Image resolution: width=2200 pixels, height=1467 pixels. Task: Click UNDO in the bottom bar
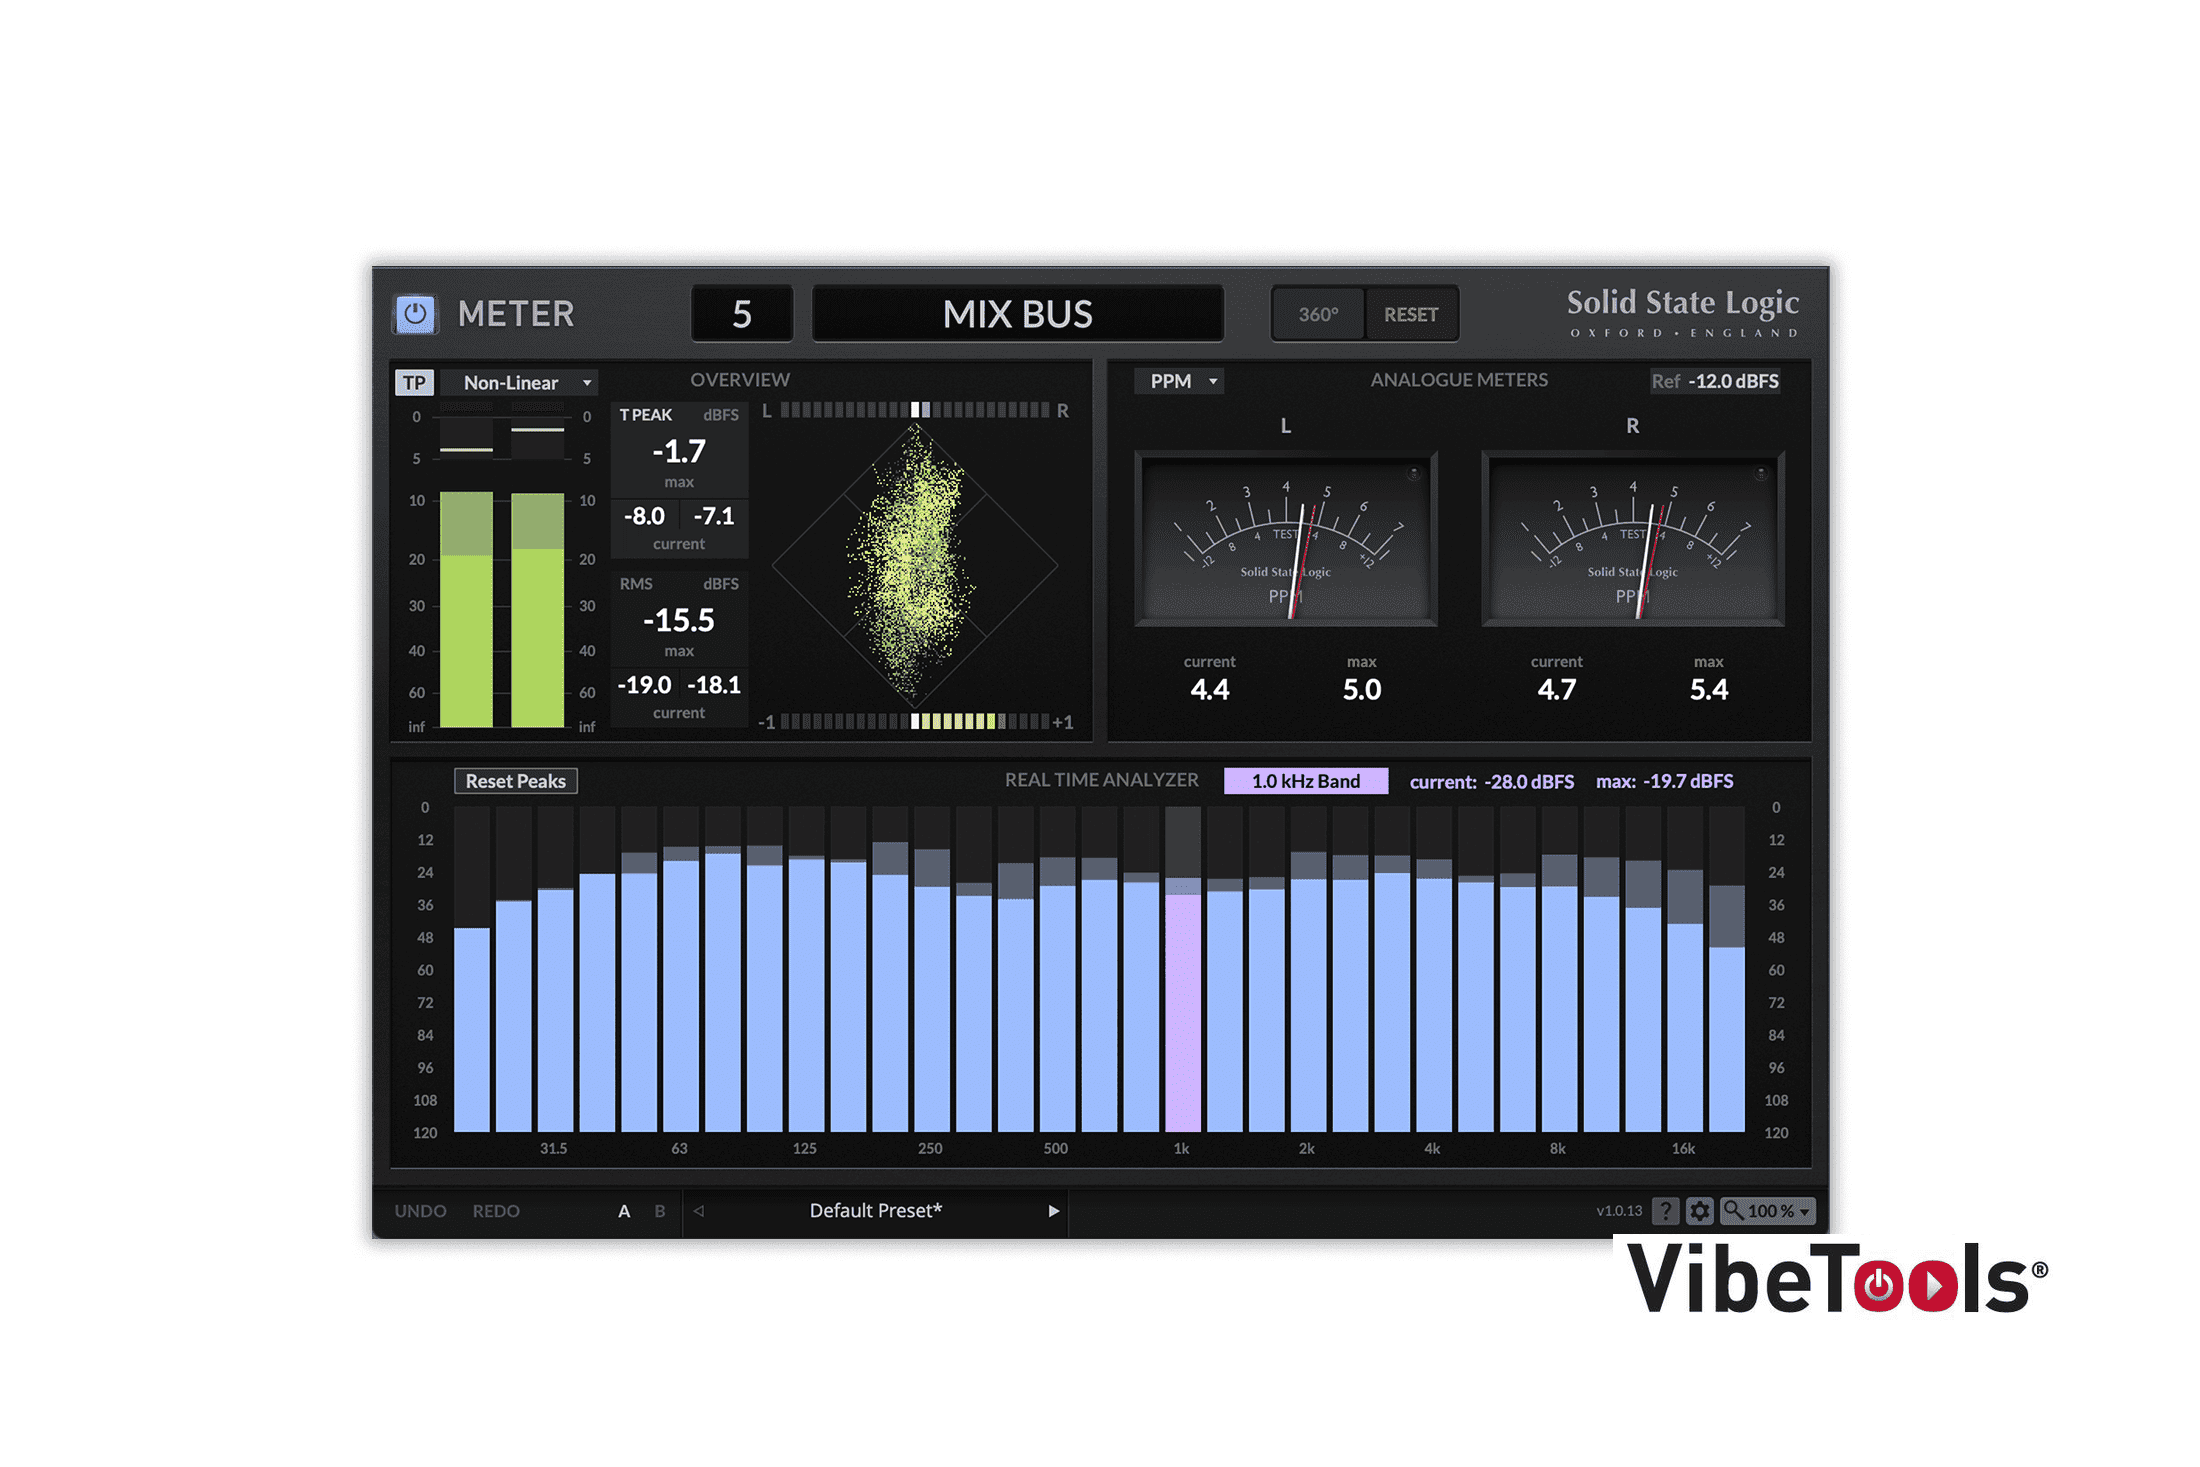coord(420,1210)
